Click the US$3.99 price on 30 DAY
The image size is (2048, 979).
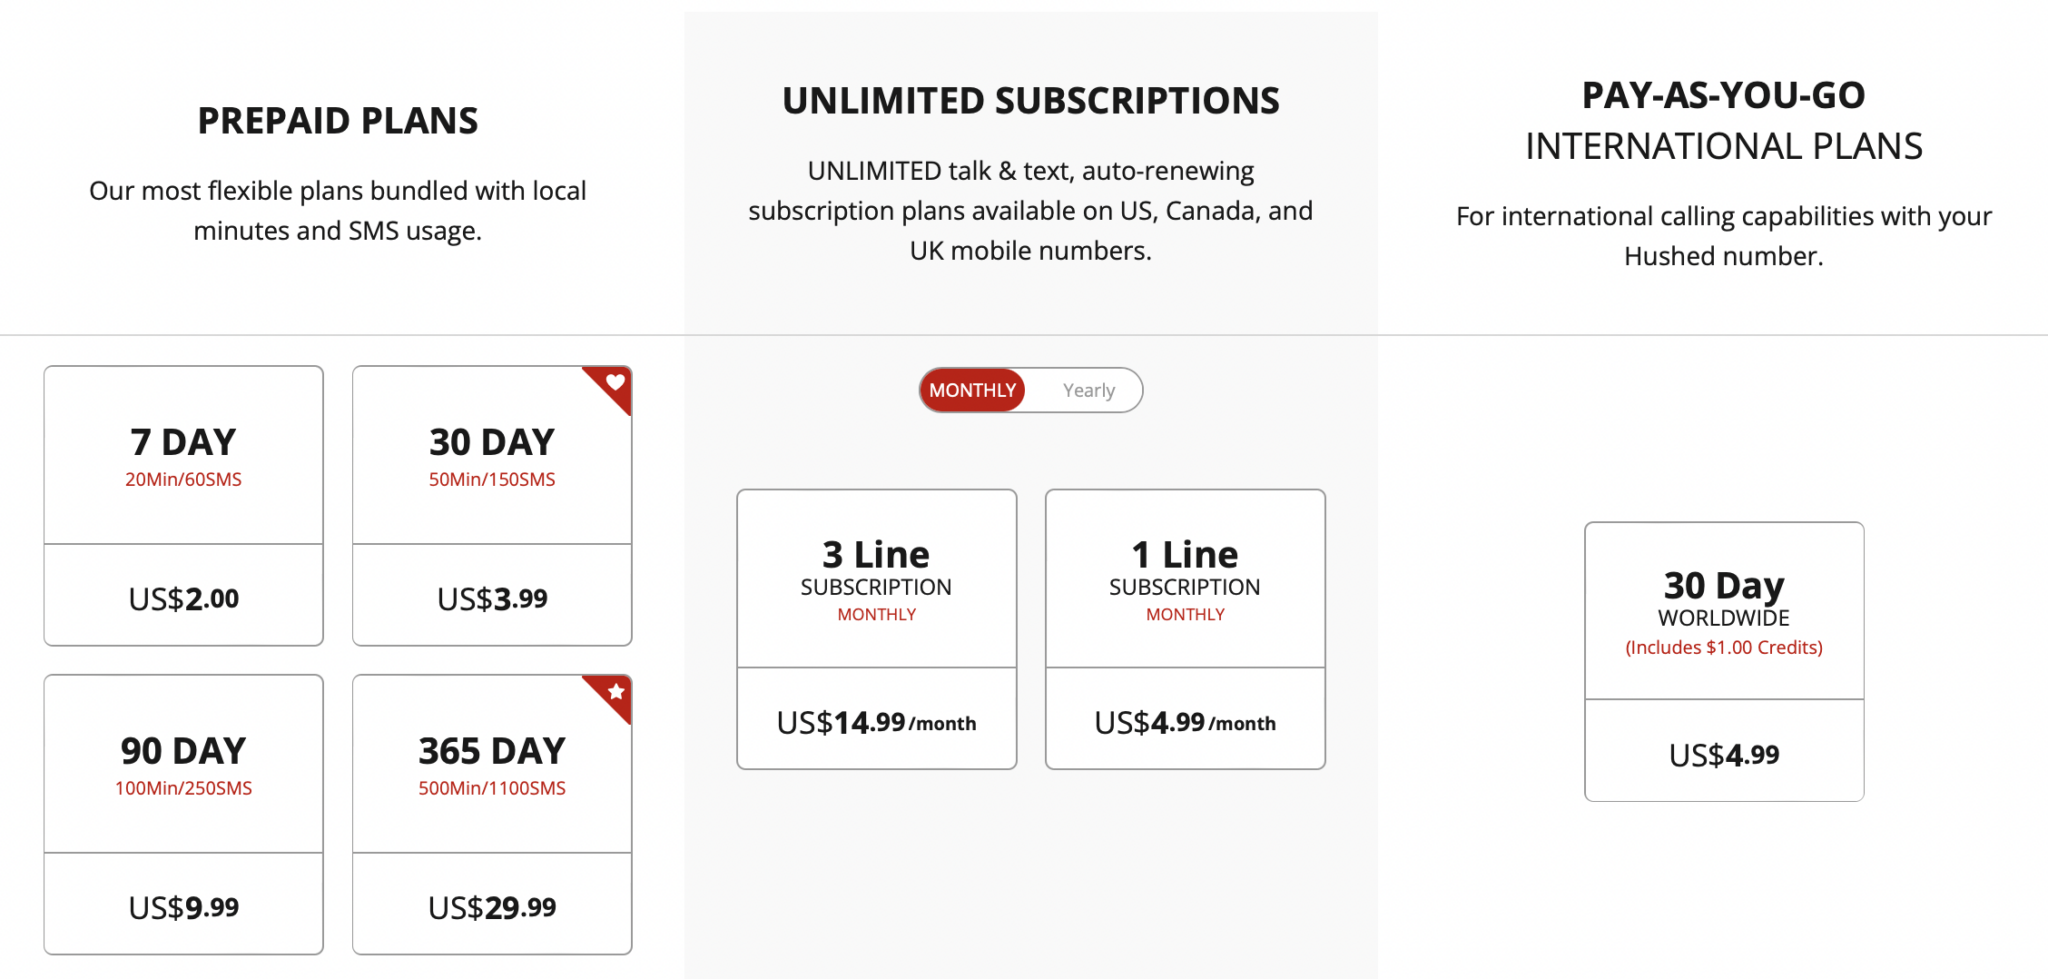pyautogui.click(x=492, y=599)
